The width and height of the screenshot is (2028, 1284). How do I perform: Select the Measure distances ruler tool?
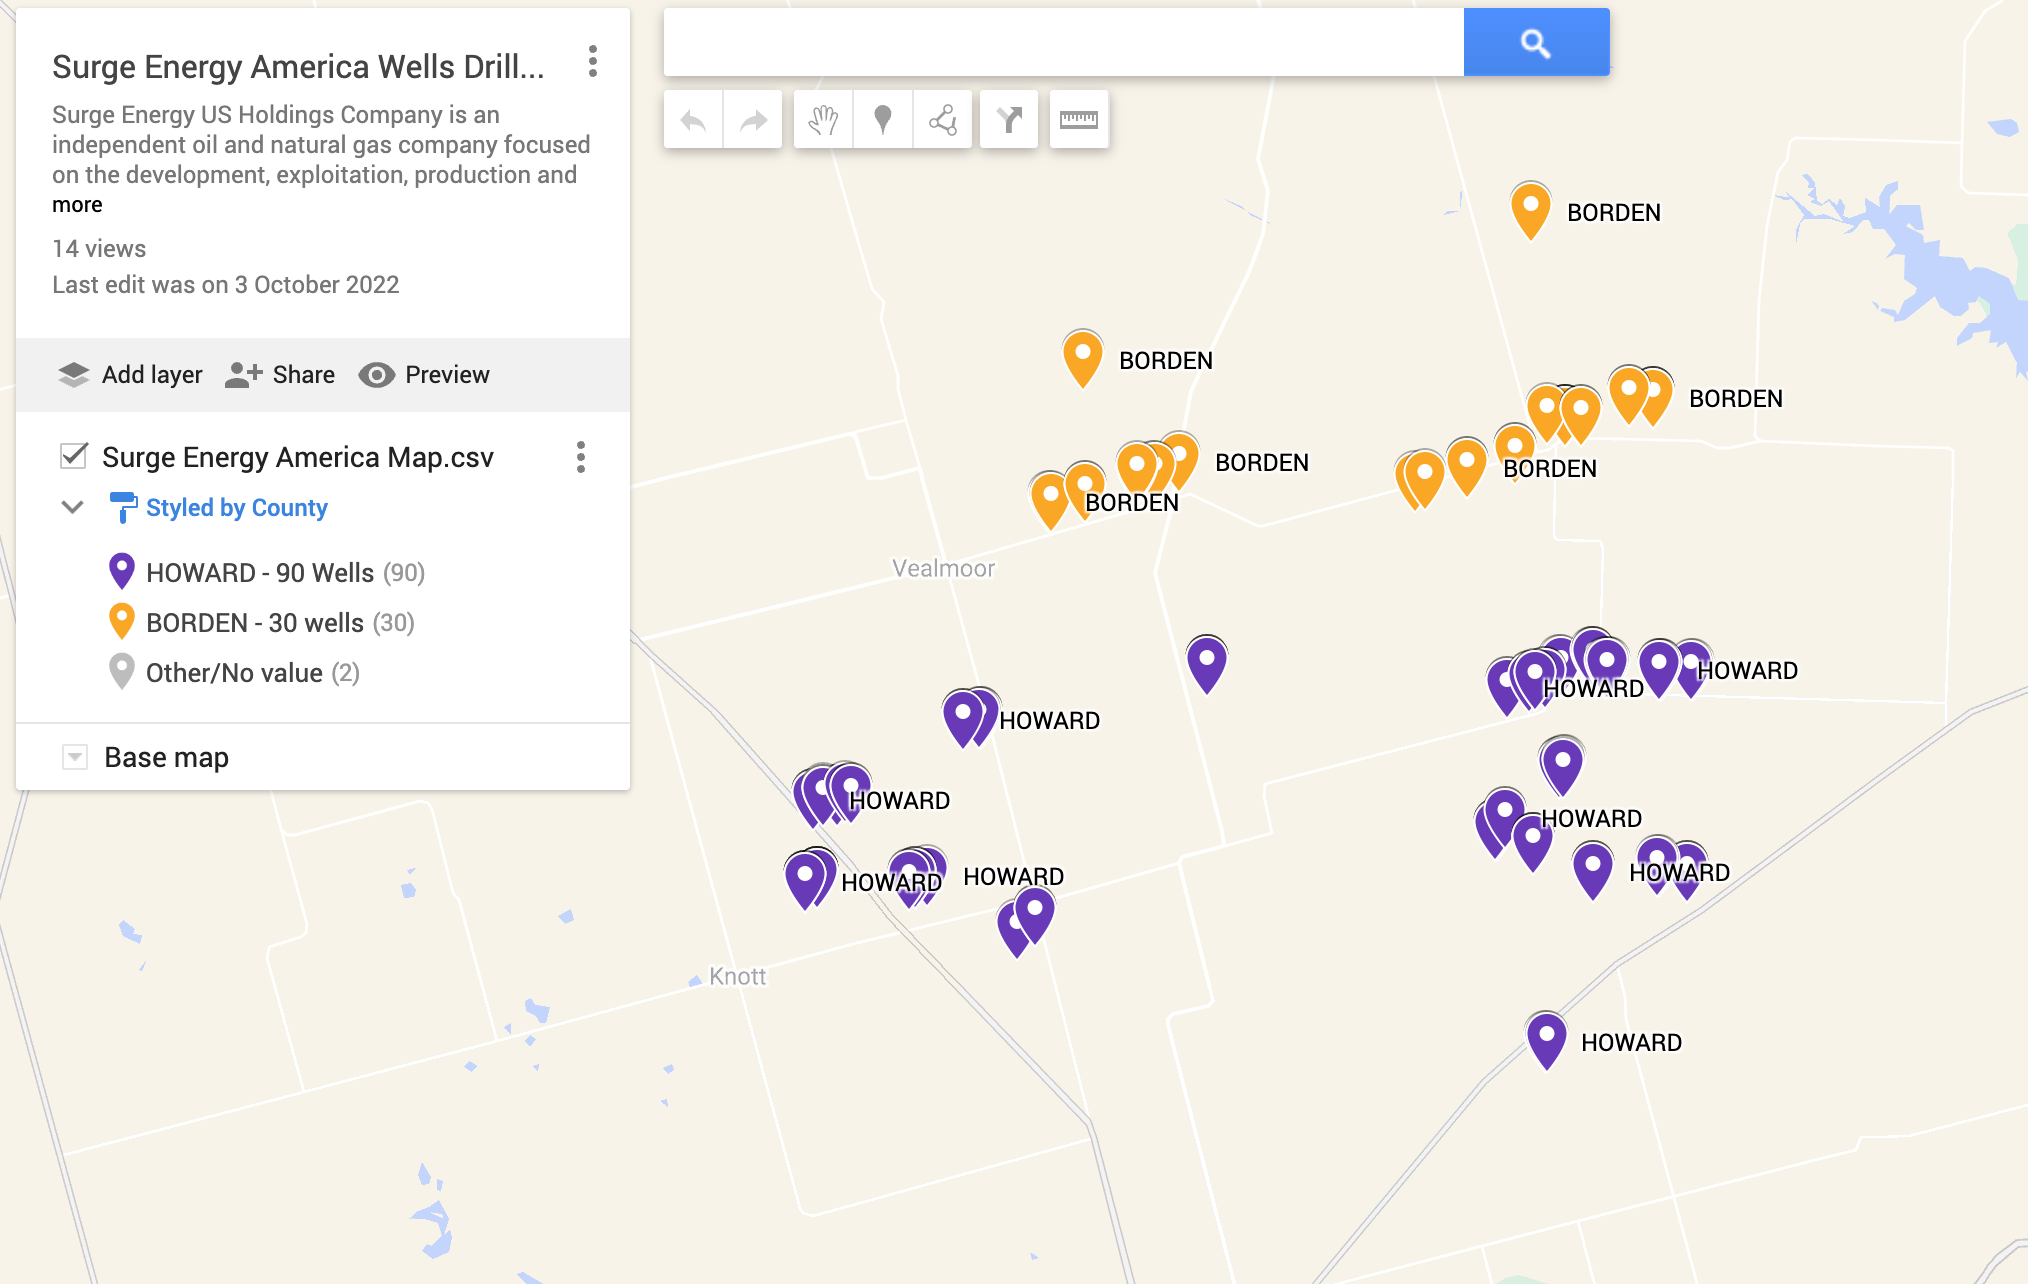tap(1078, 121)
